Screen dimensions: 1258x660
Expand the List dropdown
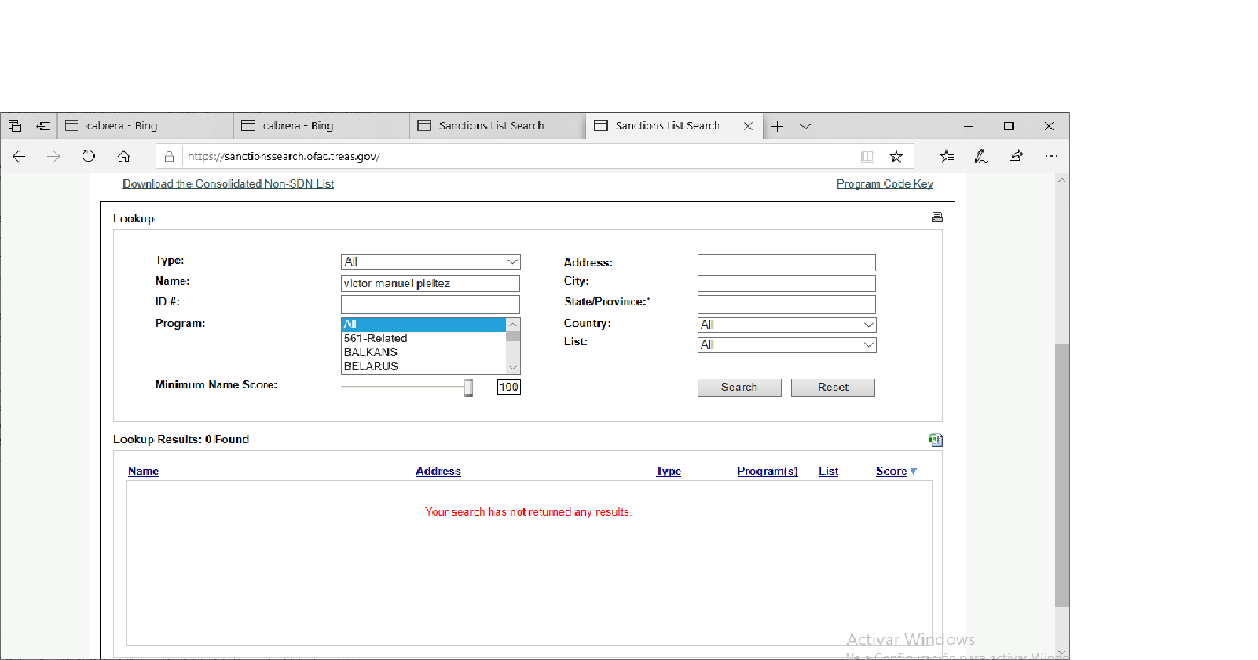(786, 345)
